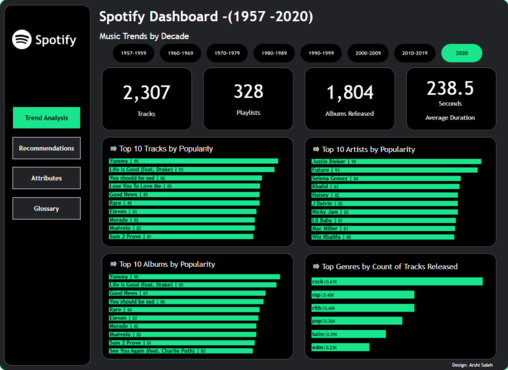Go to the Attributes page

point(46,178)
